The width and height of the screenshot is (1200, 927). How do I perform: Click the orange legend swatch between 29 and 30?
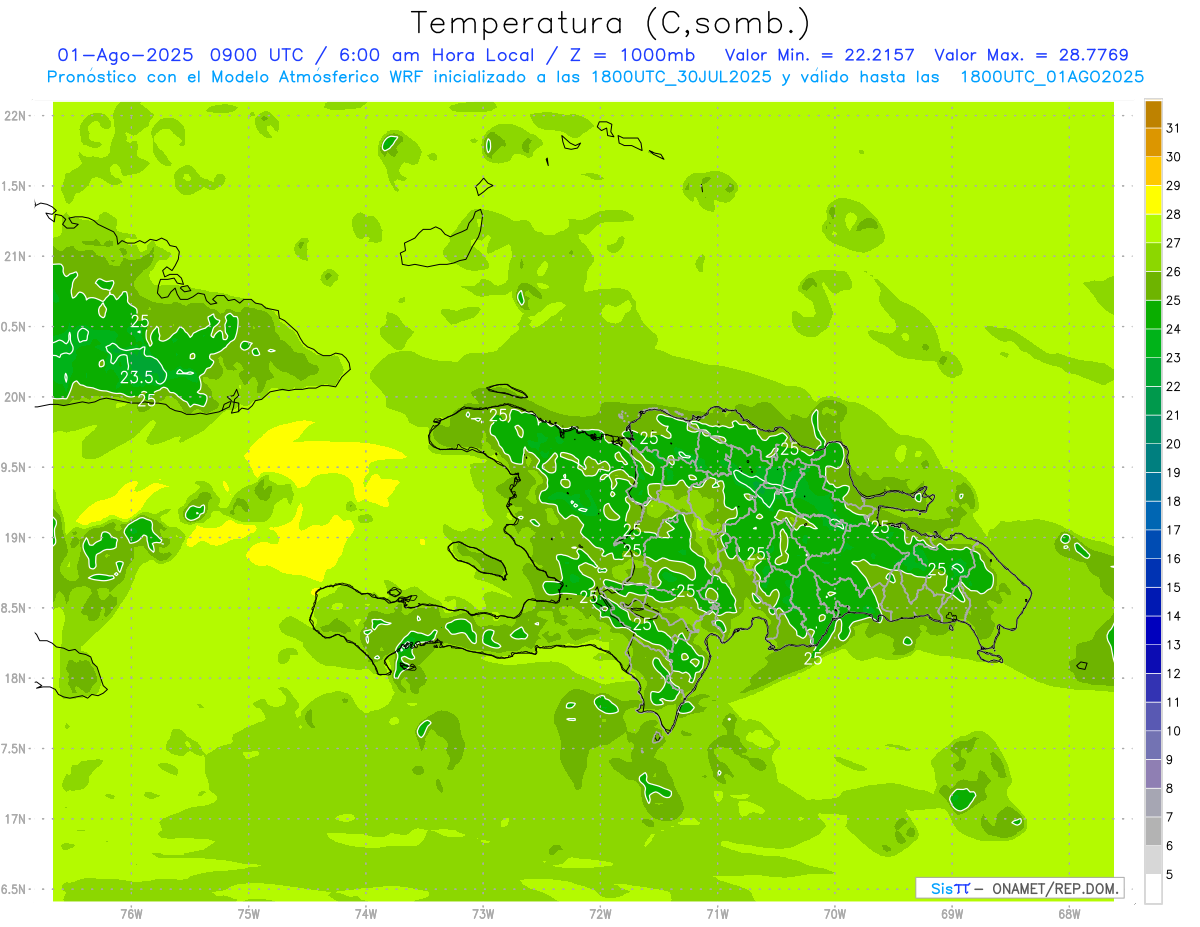pyautogui.click(x=1153, y=171)
